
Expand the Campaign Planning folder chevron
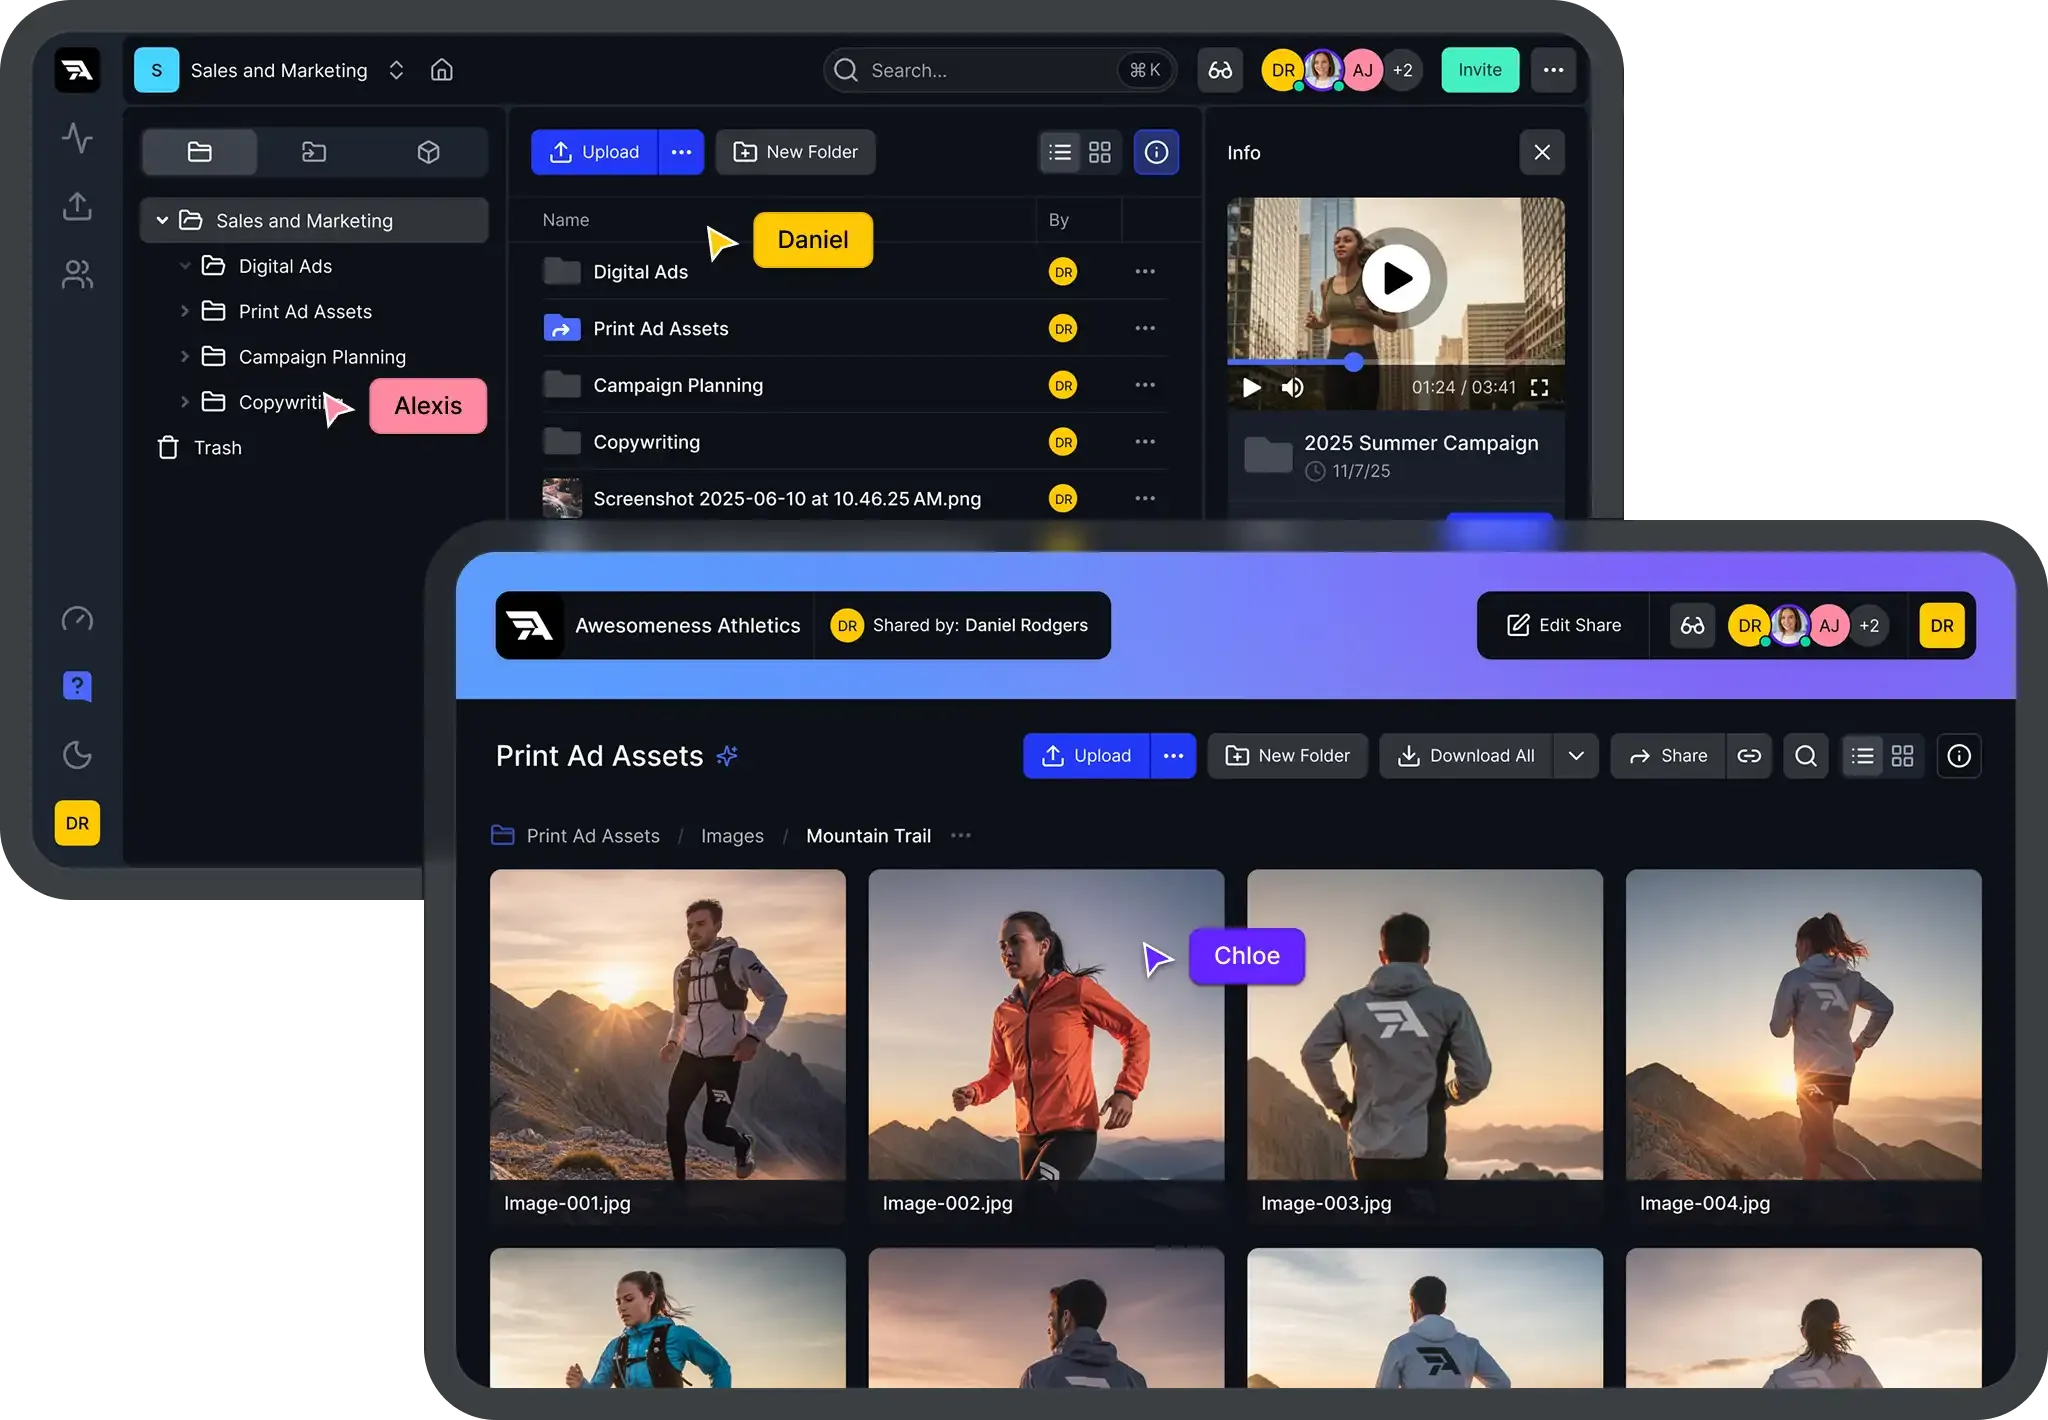[186, 356]
